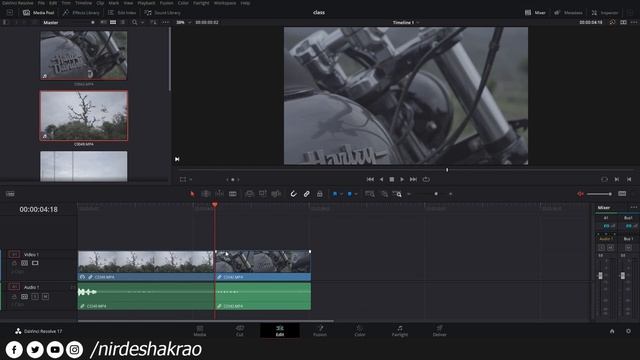This screenshot has width=640, height=360.
Task: Switch to the Color page tab
Action: tap(360, 331)
